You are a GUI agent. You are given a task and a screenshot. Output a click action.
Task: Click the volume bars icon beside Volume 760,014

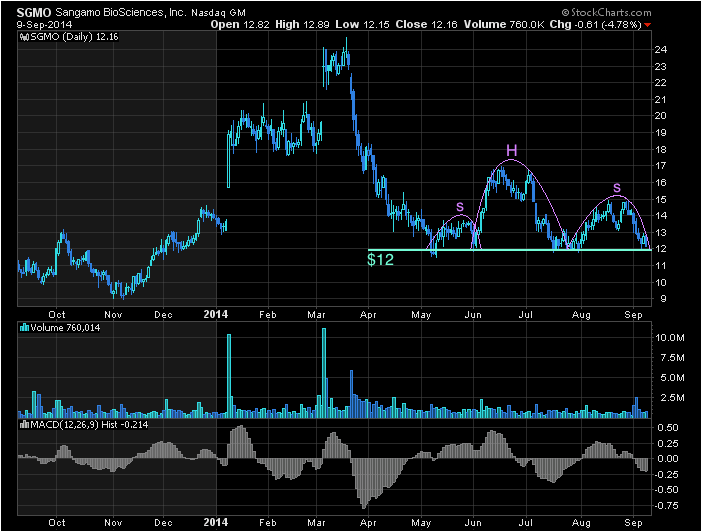(25, 328)
